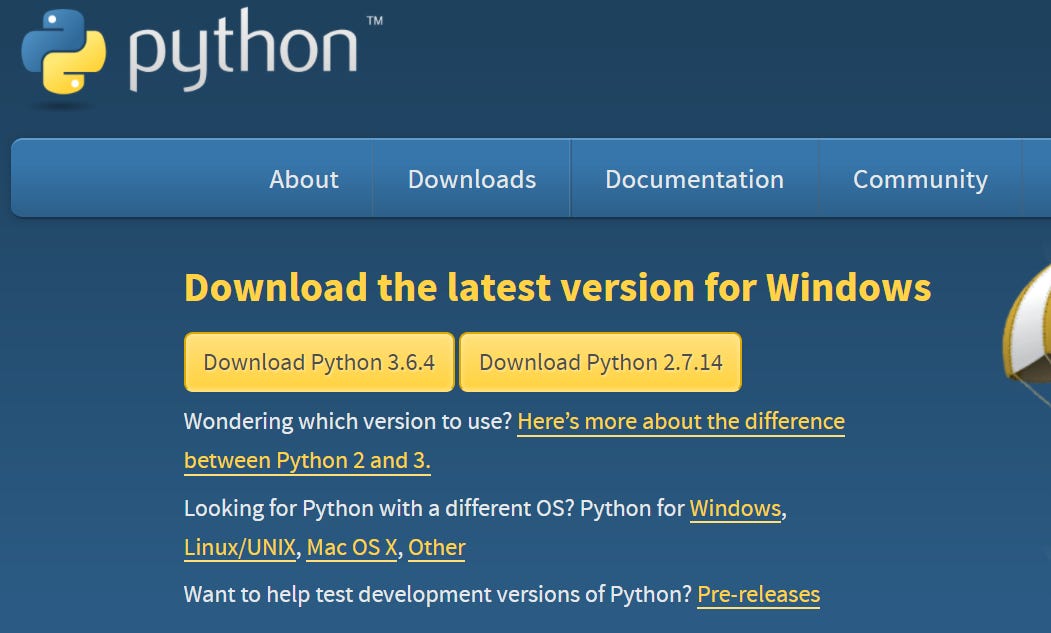Click the 'Download the latest version' heading

[556, 287]
